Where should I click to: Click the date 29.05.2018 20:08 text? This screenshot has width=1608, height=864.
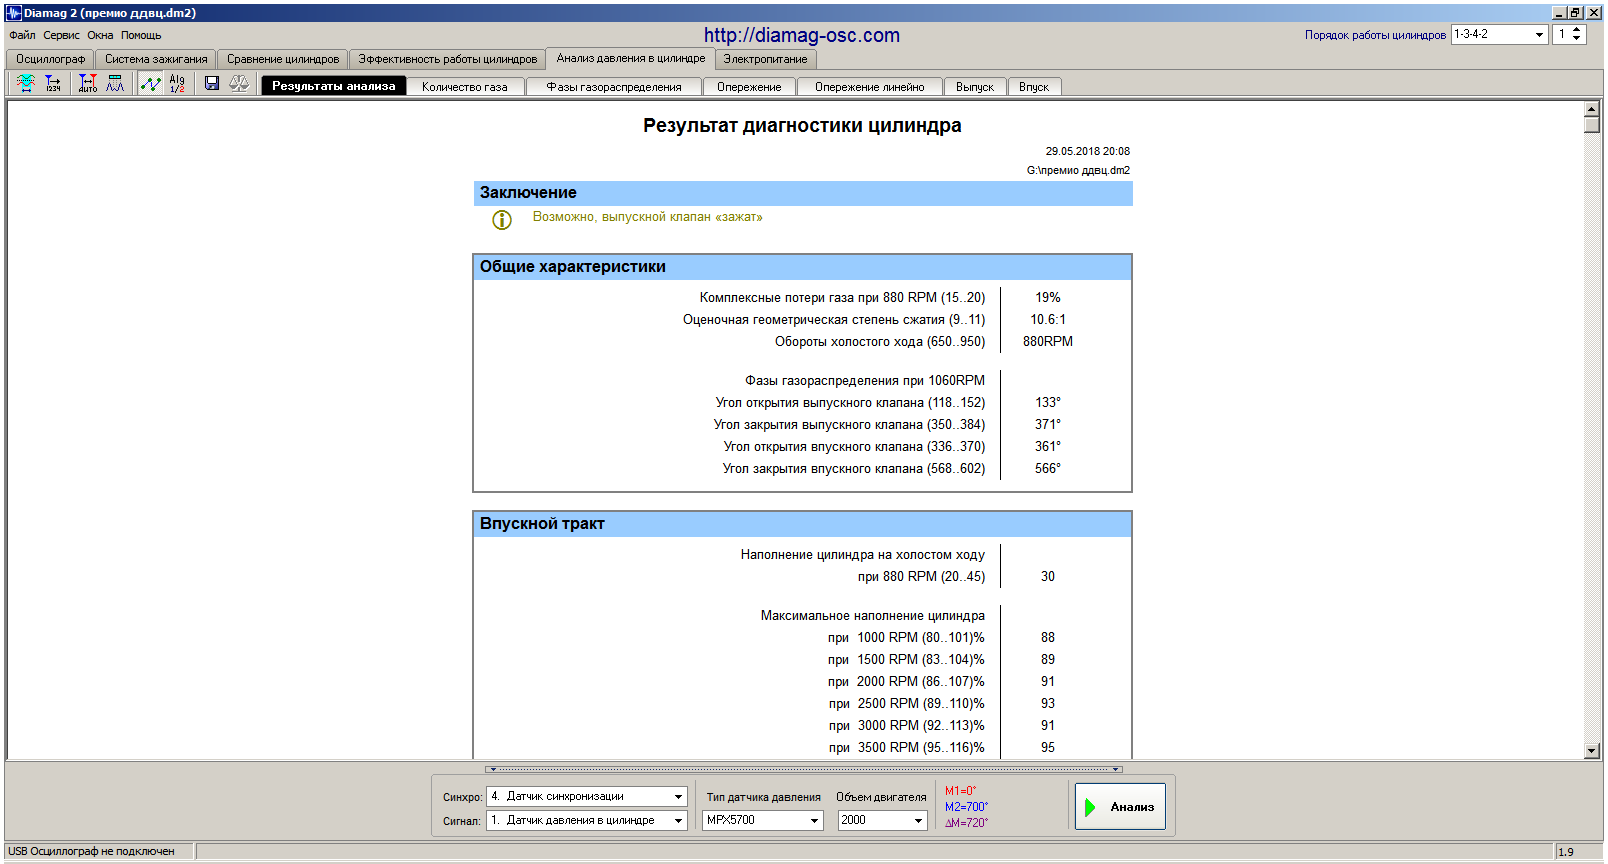1087,151
